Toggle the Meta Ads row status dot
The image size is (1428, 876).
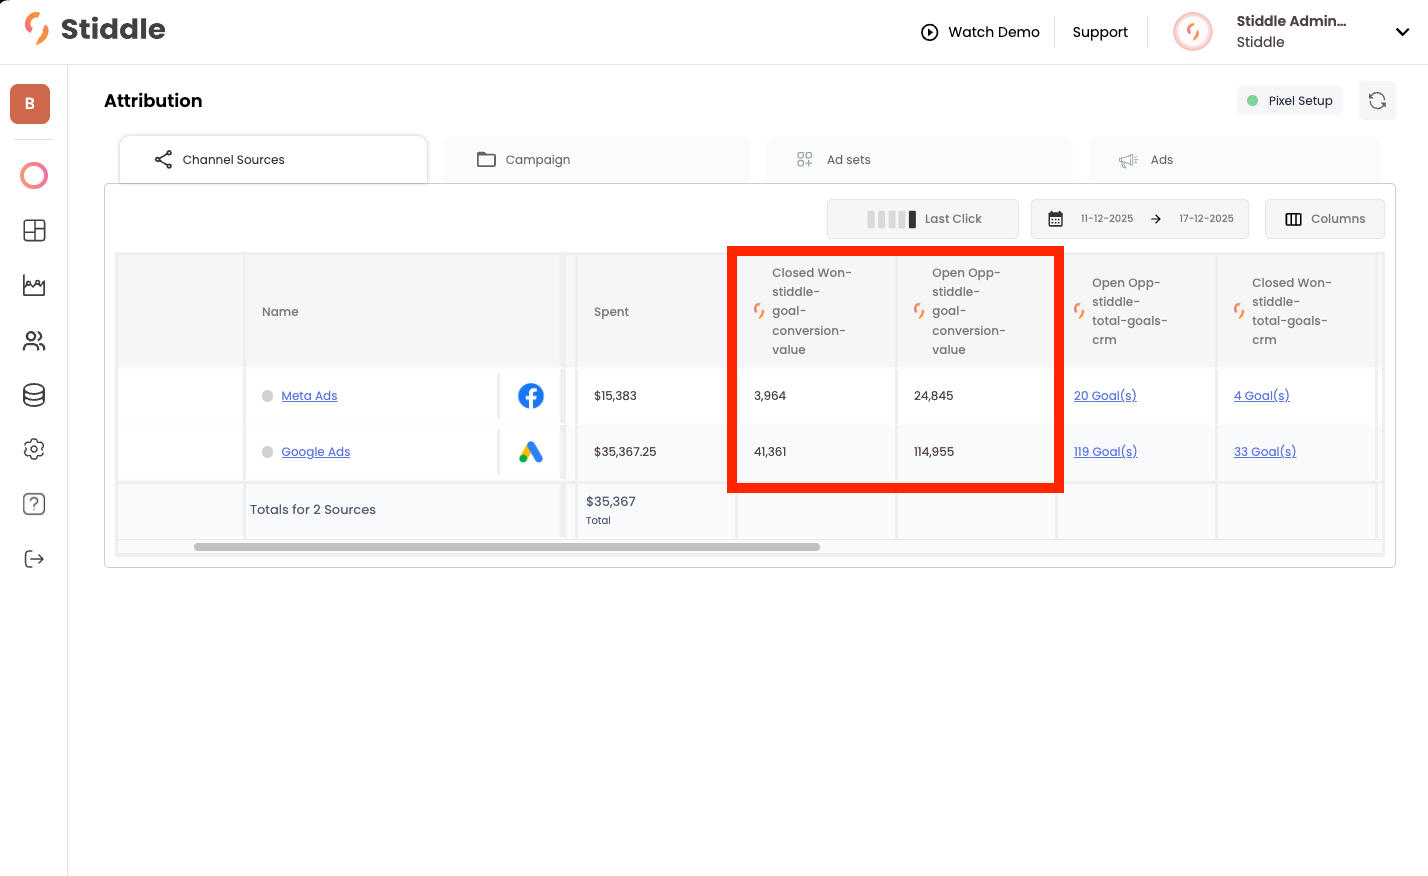click(x=268, y=396)
